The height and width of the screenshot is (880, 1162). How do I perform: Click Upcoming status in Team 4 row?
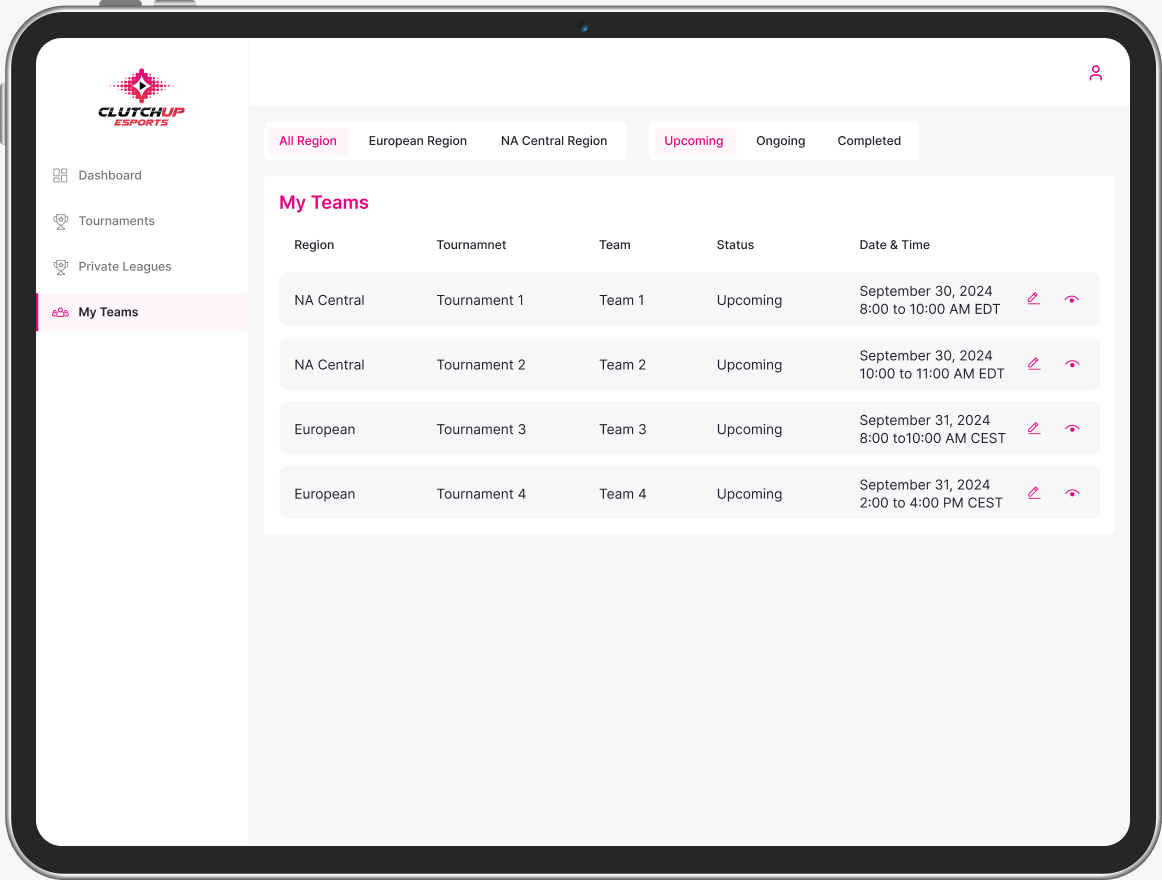pyautogui.click(x=749, y=494)
